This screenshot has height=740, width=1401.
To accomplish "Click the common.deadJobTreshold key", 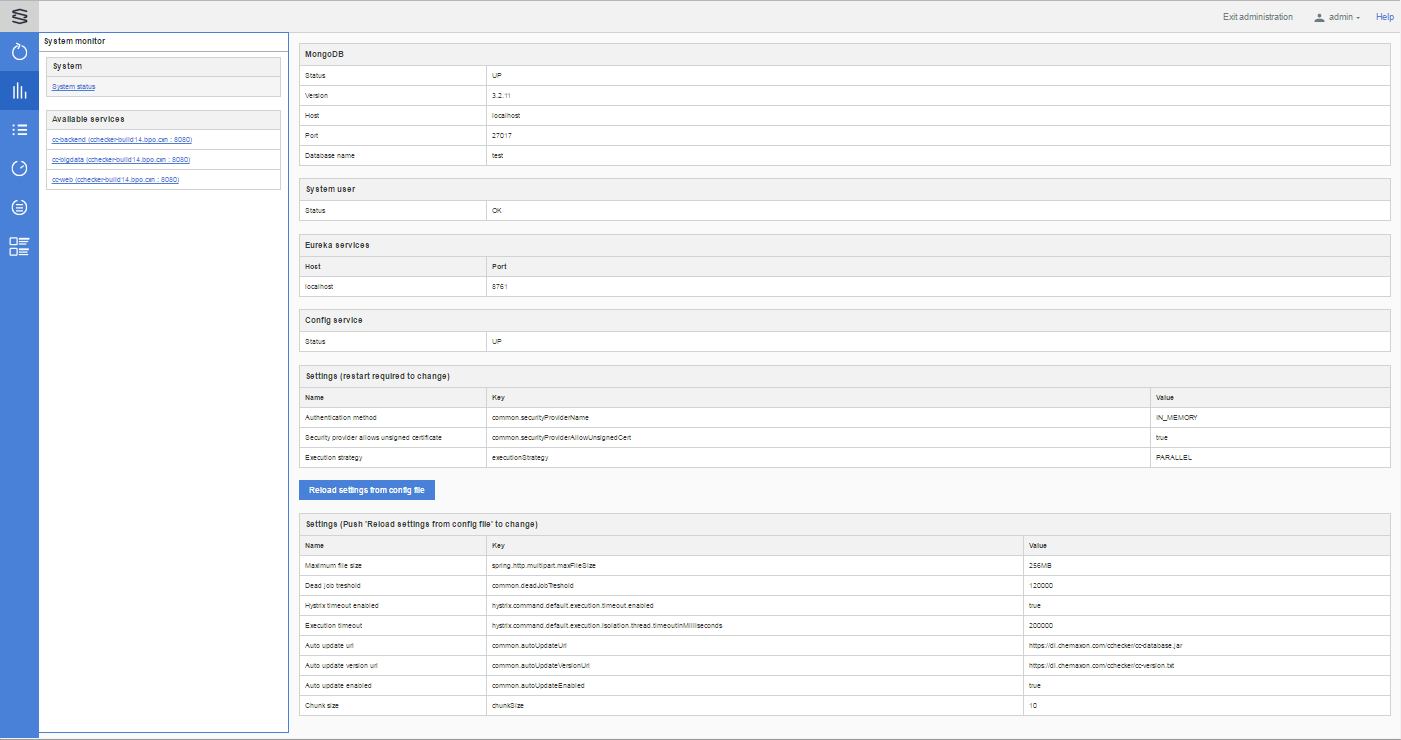I will point(532,585).
